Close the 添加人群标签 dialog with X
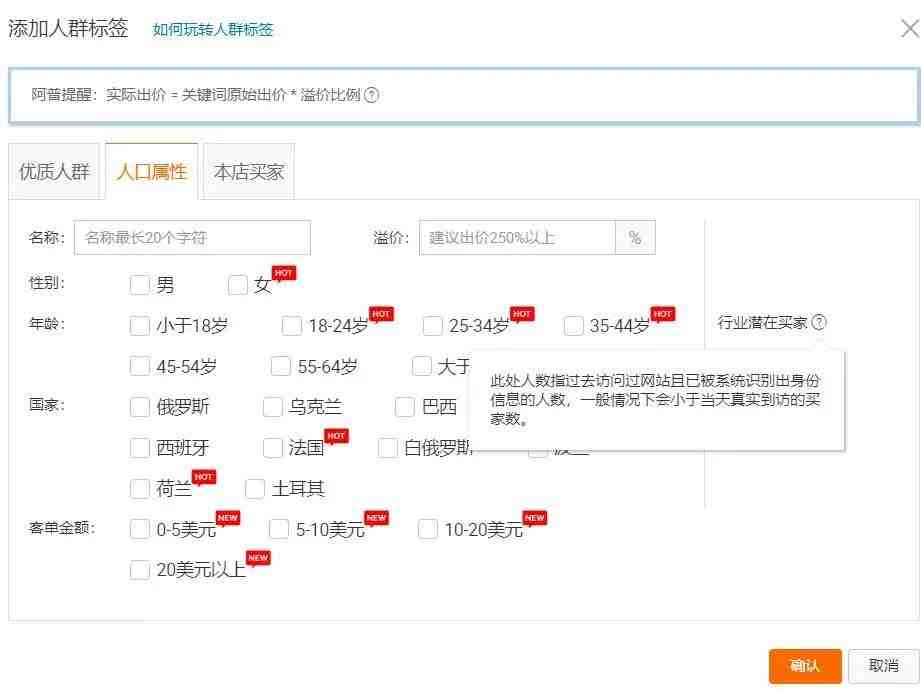The image size is (921, 693). pos(909,29)
